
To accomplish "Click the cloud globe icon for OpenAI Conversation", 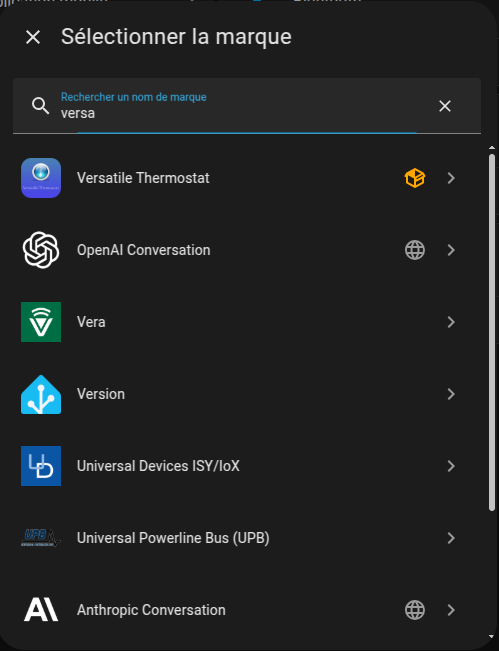I will click(415, 250).
